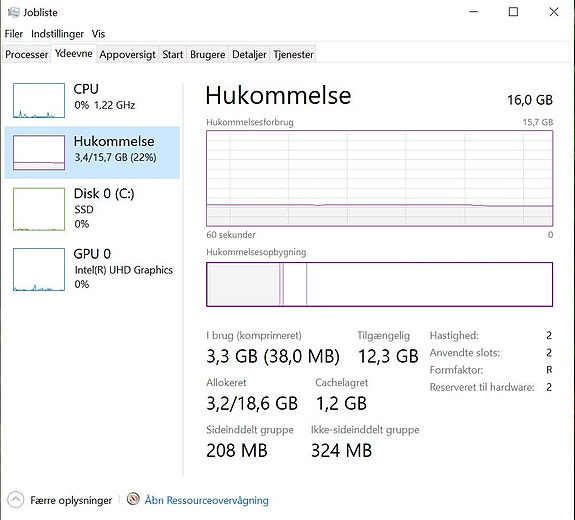Switch to the Tjenester tab
575x520 pixels.
coord(293,55)
